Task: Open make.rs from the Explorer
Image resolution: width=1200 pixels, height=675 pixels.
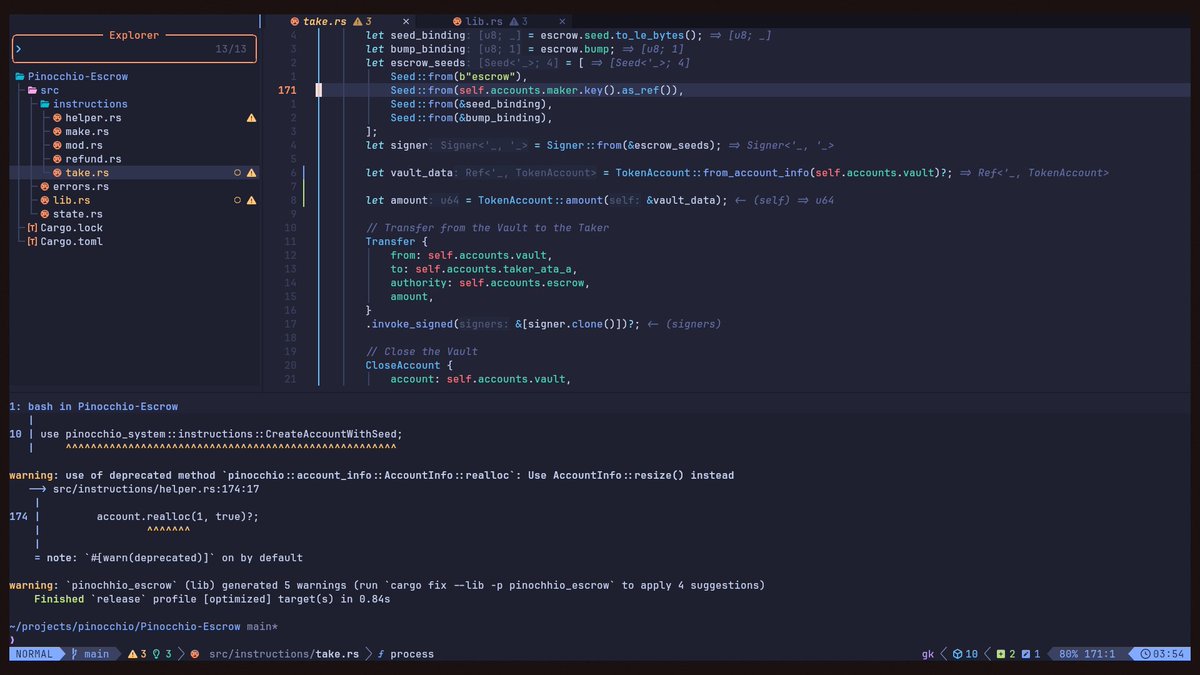Action: (x=87, y=132)
